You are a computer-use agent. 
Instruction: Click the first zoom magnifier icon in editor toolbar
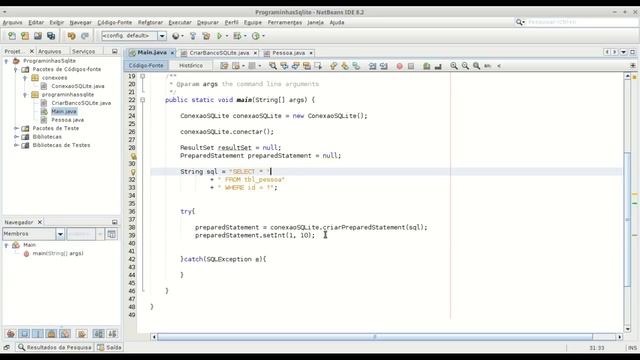click(x=454, y=66)
